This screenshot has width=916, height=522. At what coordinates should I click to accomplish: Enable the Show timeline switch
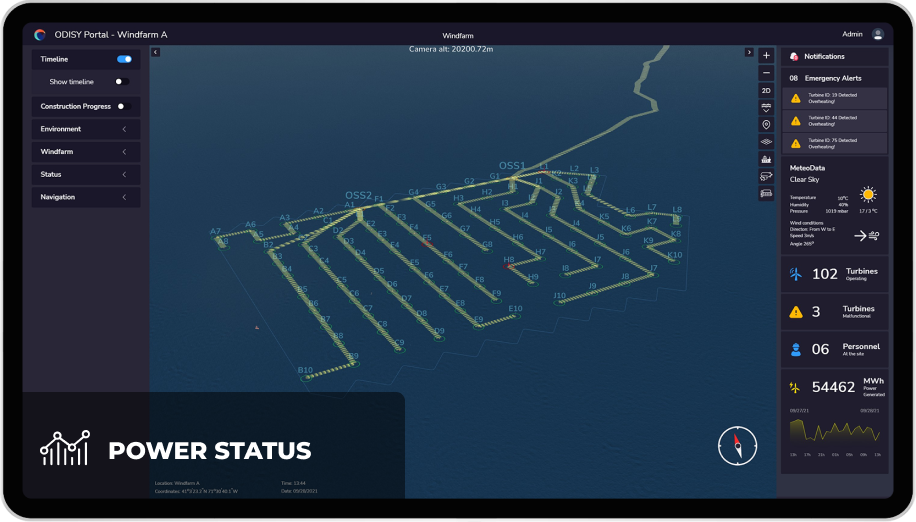(121, 82)
